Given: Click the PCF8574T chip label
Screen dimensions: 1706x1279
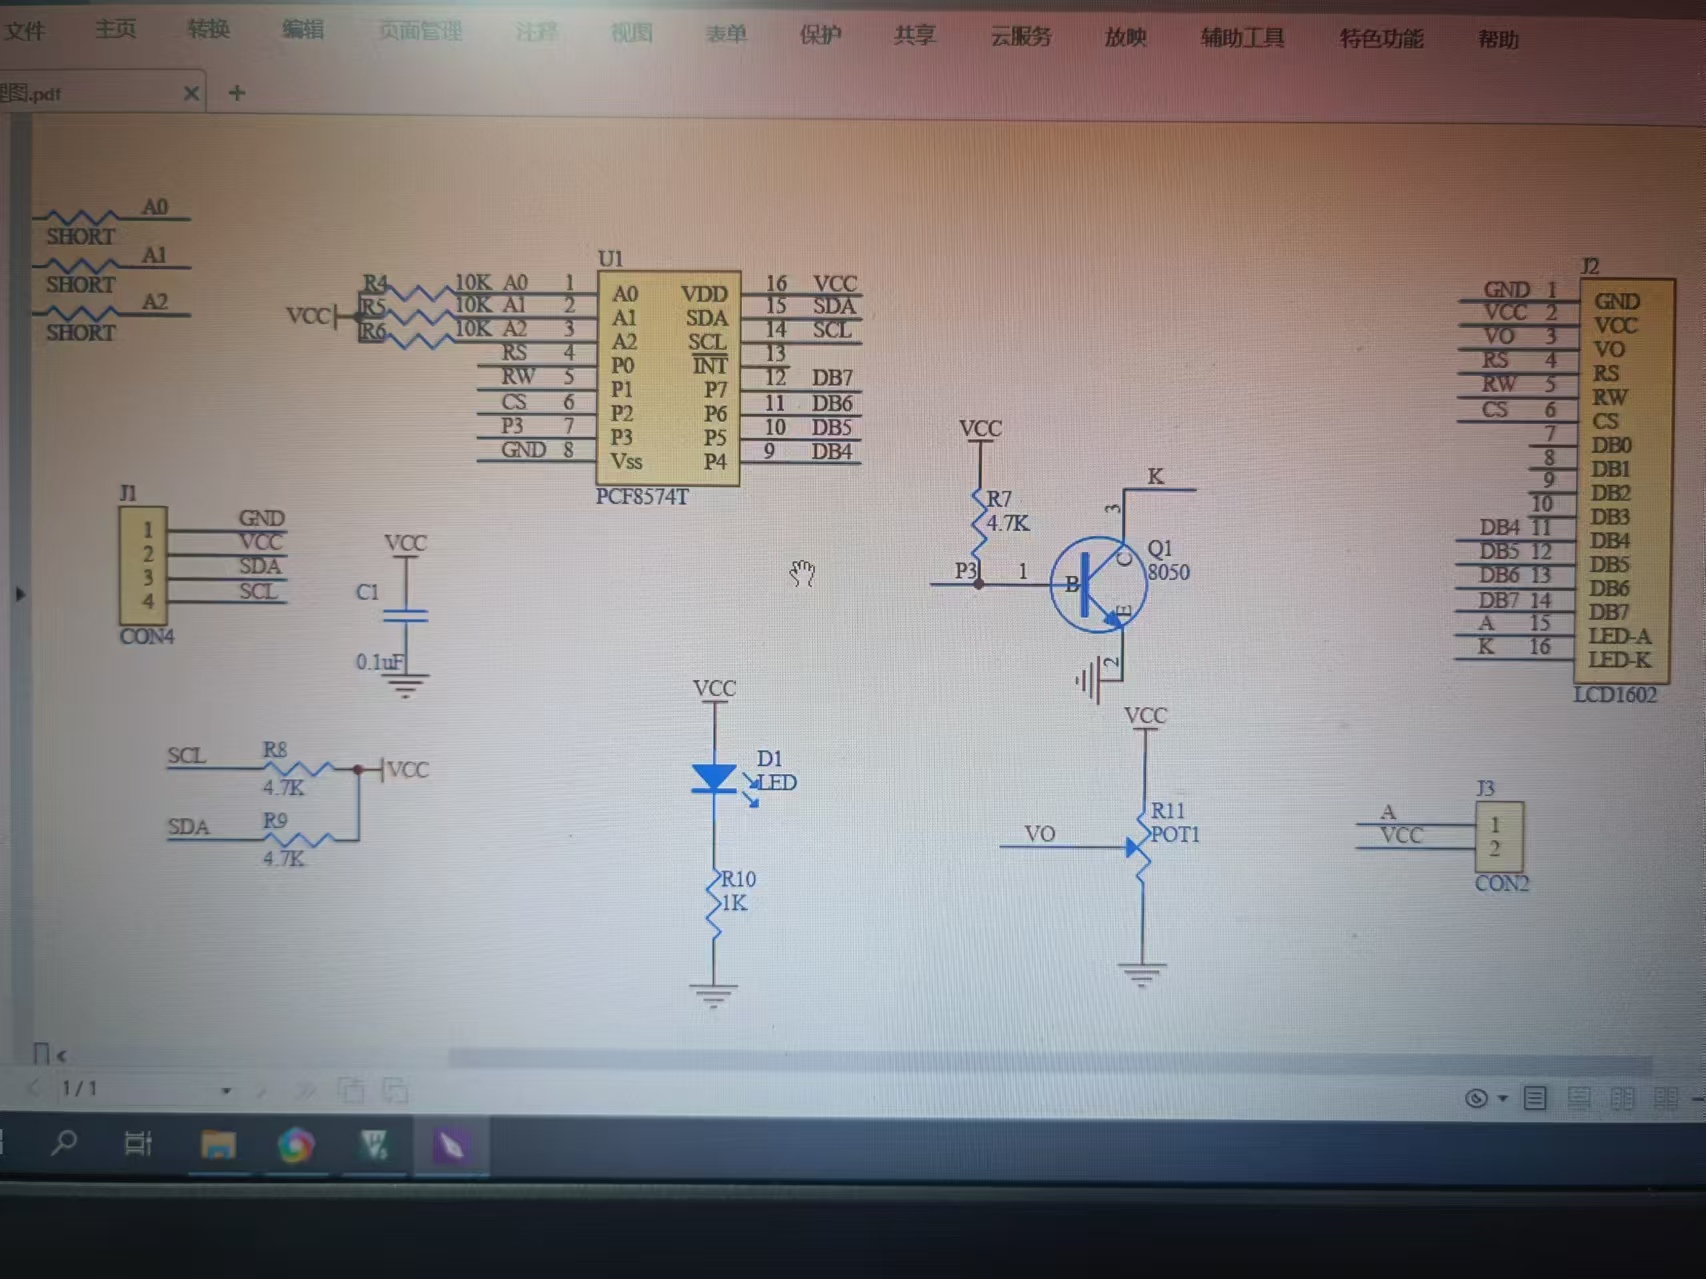Looking at the screenshot, I should click(642, 497).
